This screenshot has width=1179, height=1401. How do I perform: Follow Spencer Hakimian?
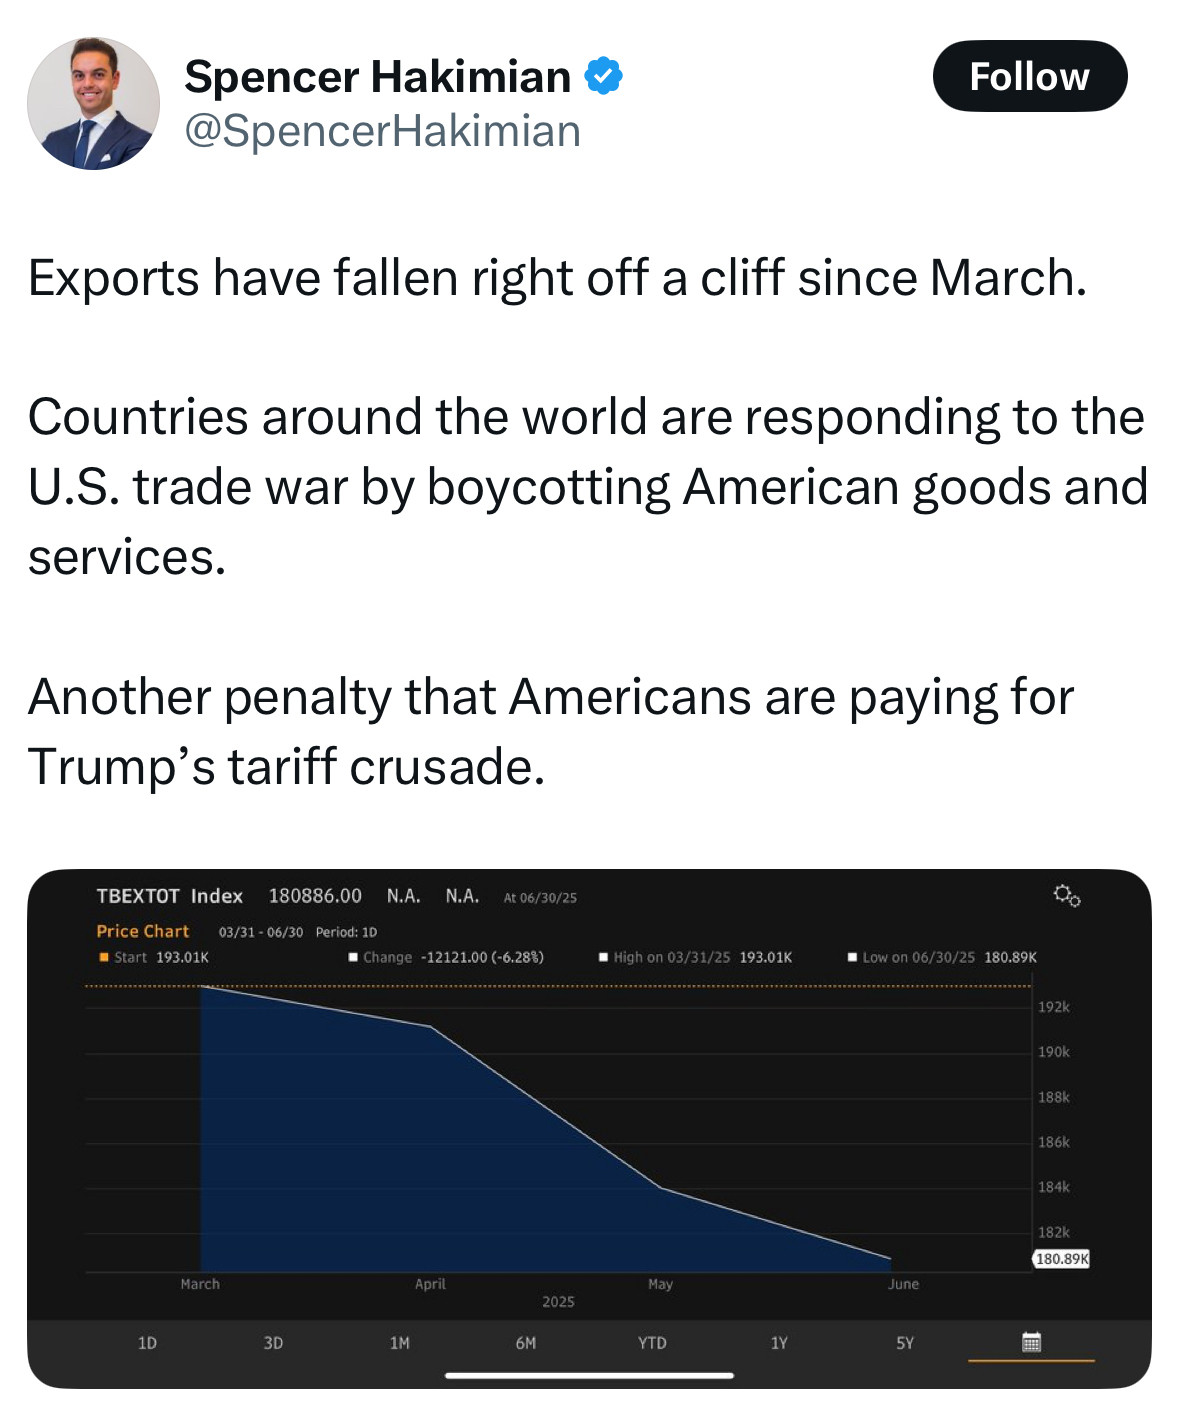(1029, 76)
